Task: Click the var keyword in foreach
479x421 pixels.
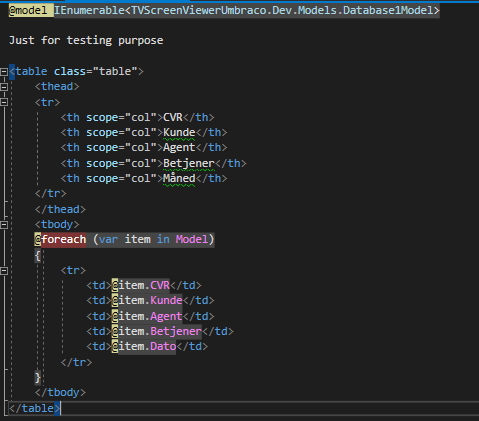Action: (x=108, y=240)
